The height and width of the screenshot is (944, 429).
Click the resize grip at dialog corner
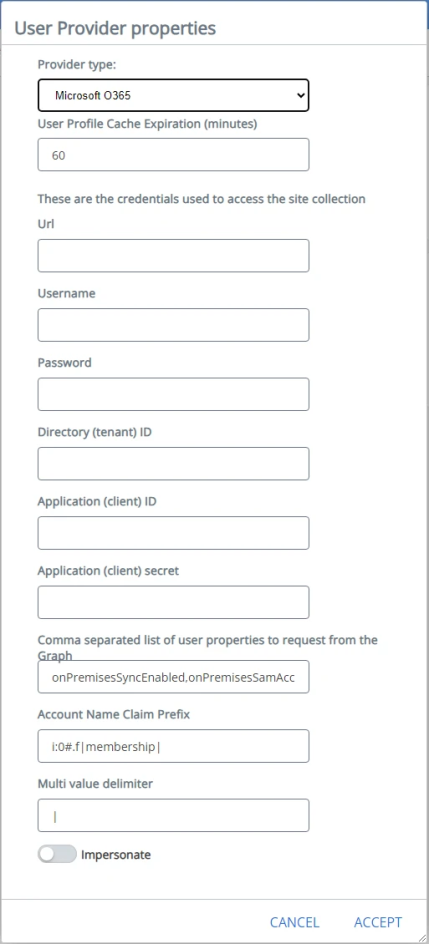point(423,938)
